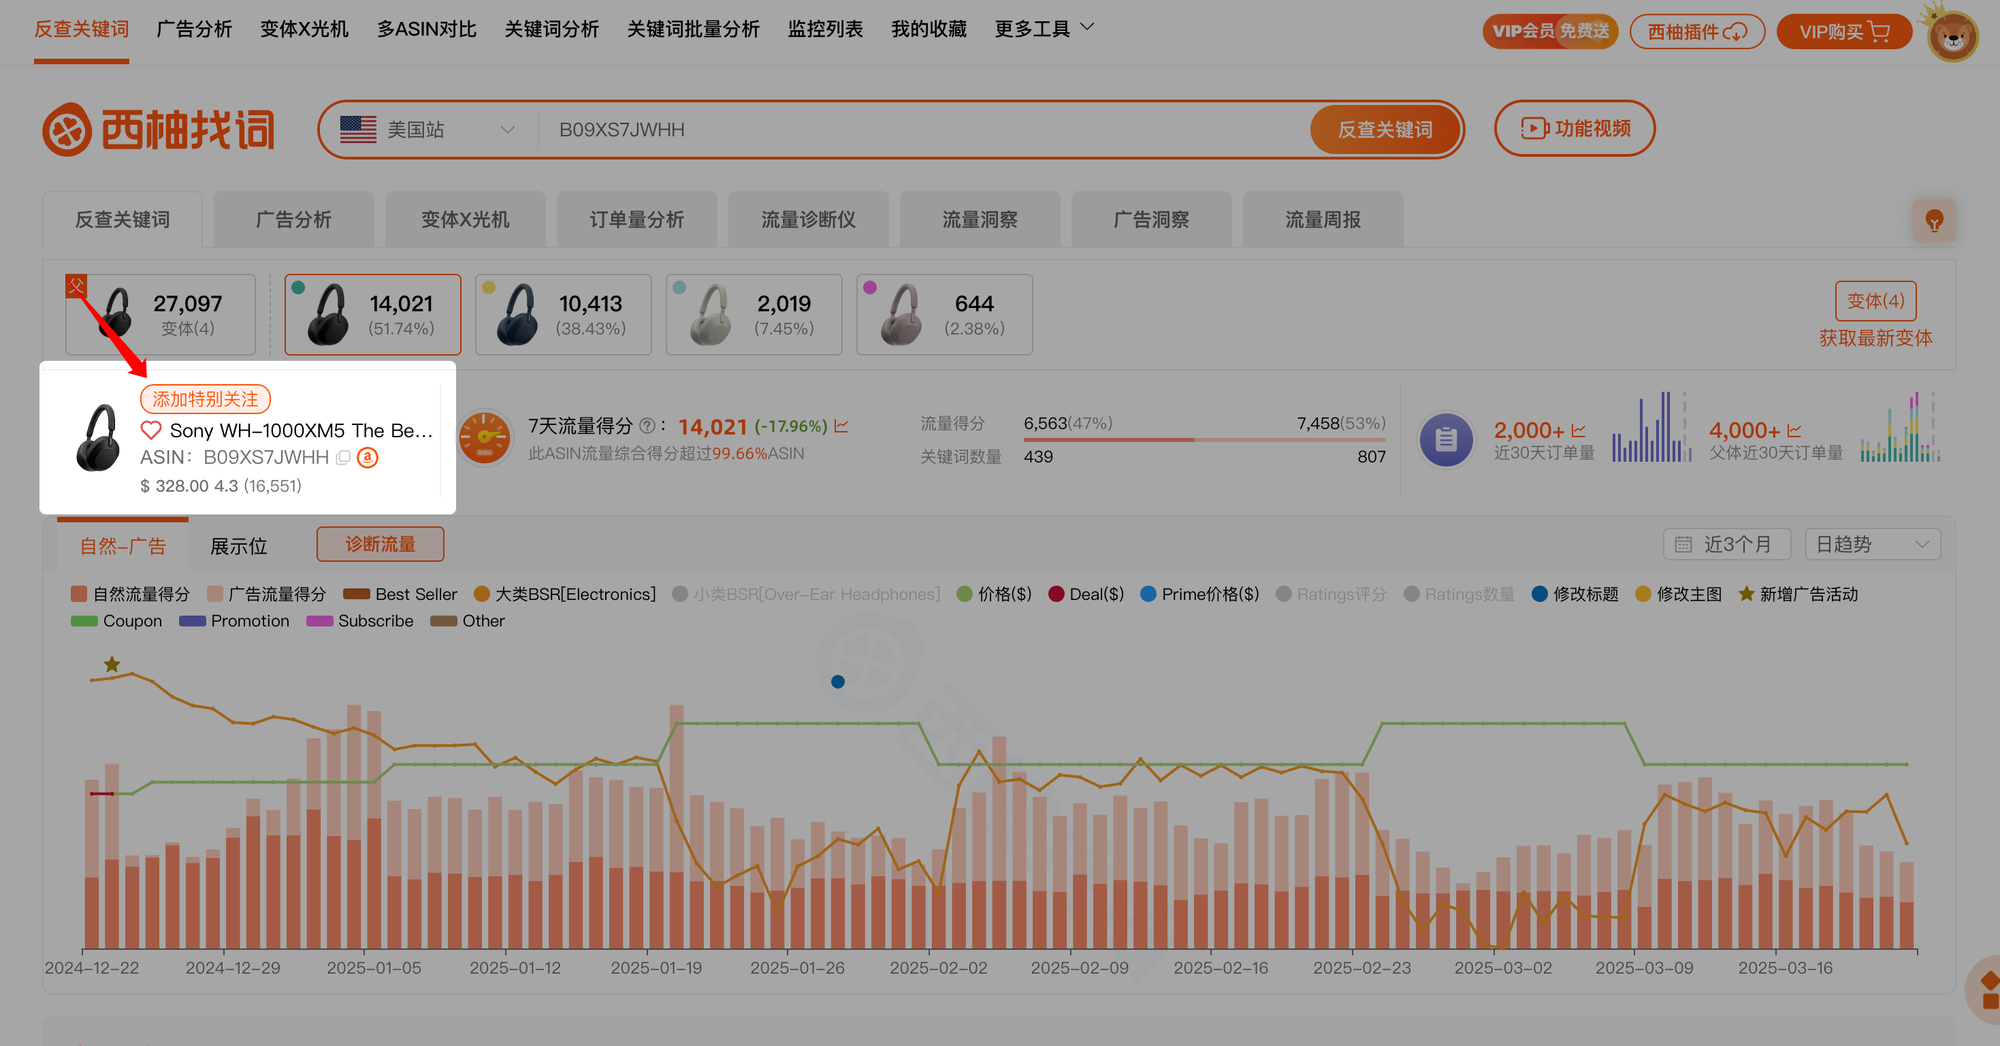This screenshot has width=2000, height=1046.
Task: Click the VIP购买 button
Action: [1844, 32]
